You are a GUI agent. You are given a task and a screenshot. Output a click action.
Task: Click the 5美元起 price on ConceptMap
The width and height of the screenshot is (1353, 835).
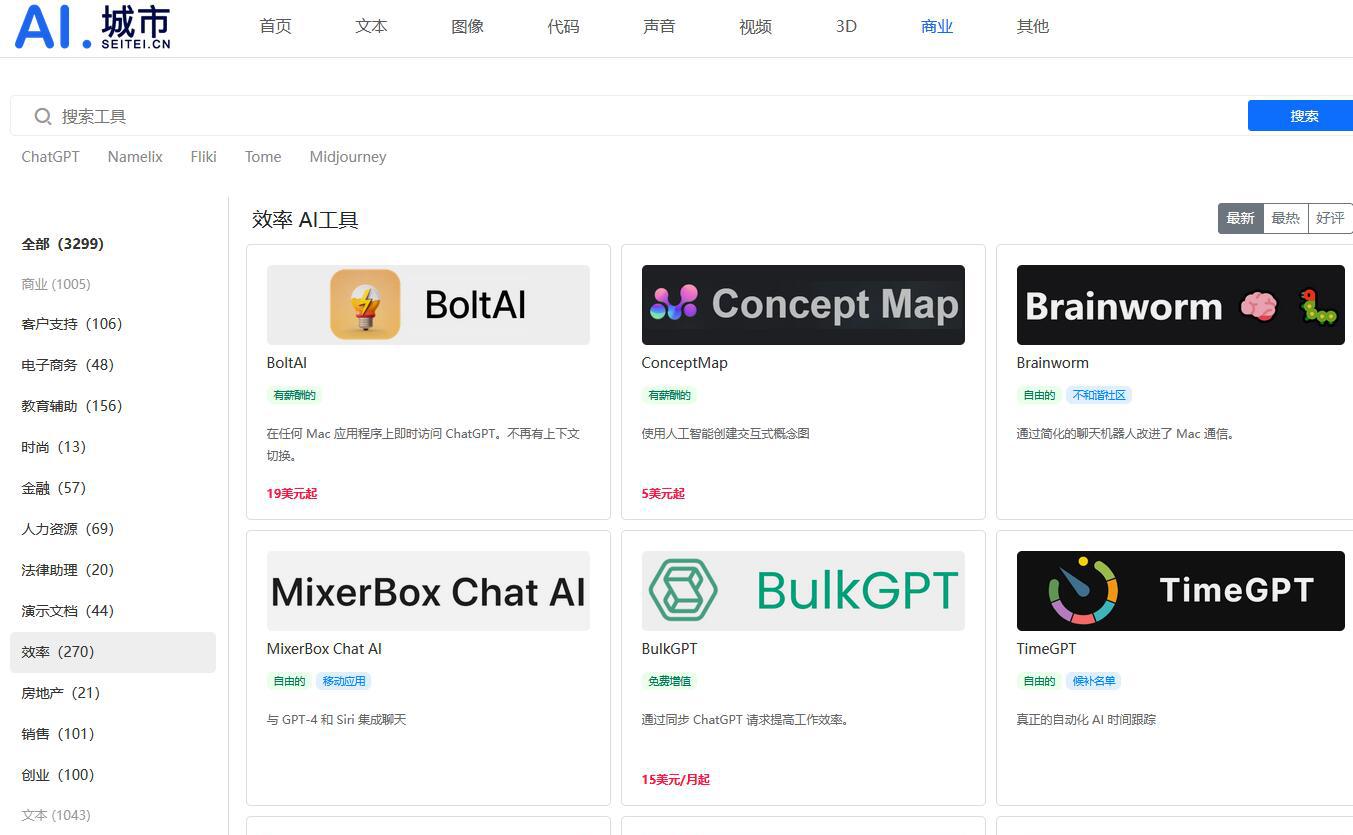pos(663,494)
